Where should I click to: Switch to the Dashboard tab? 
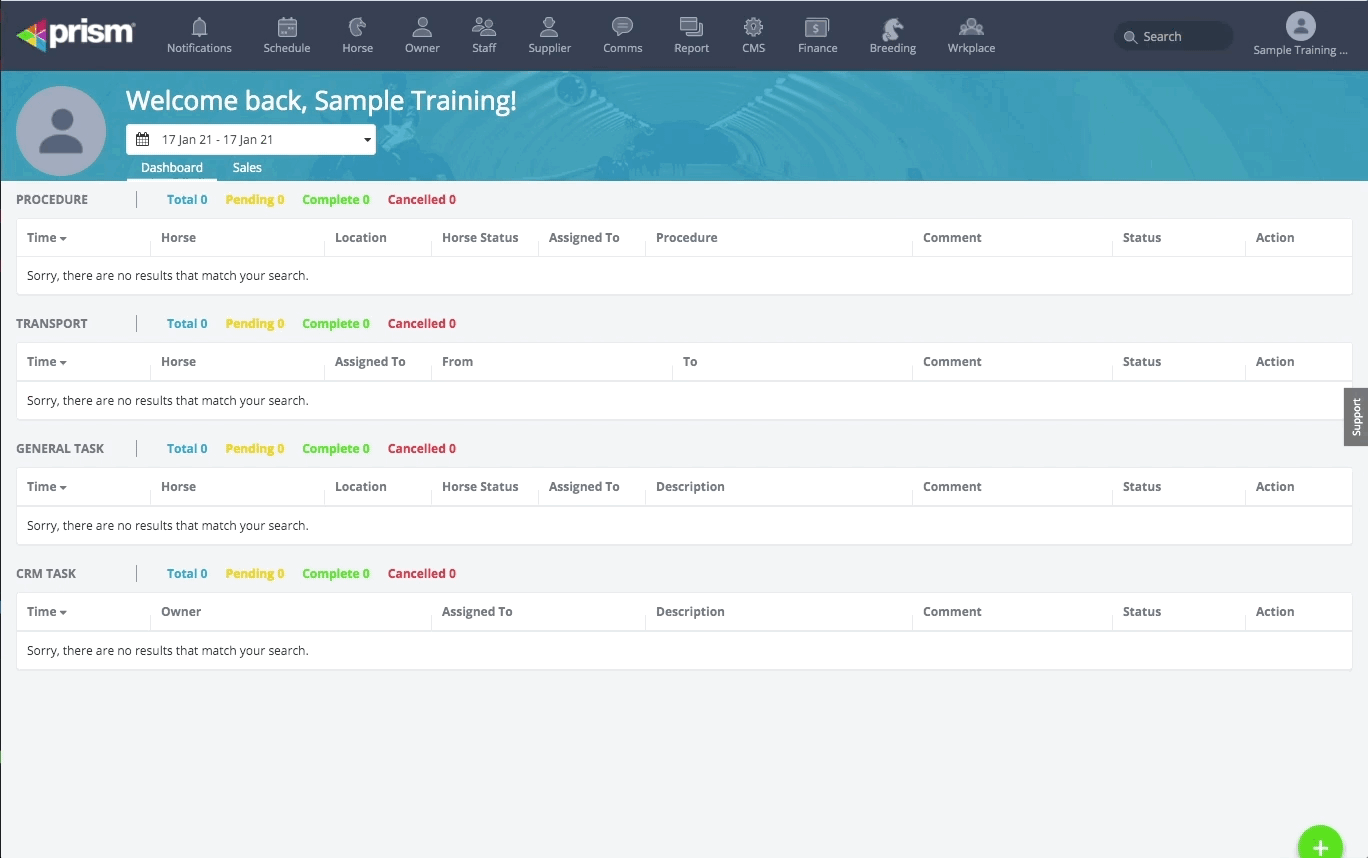[x=172, y=168]
